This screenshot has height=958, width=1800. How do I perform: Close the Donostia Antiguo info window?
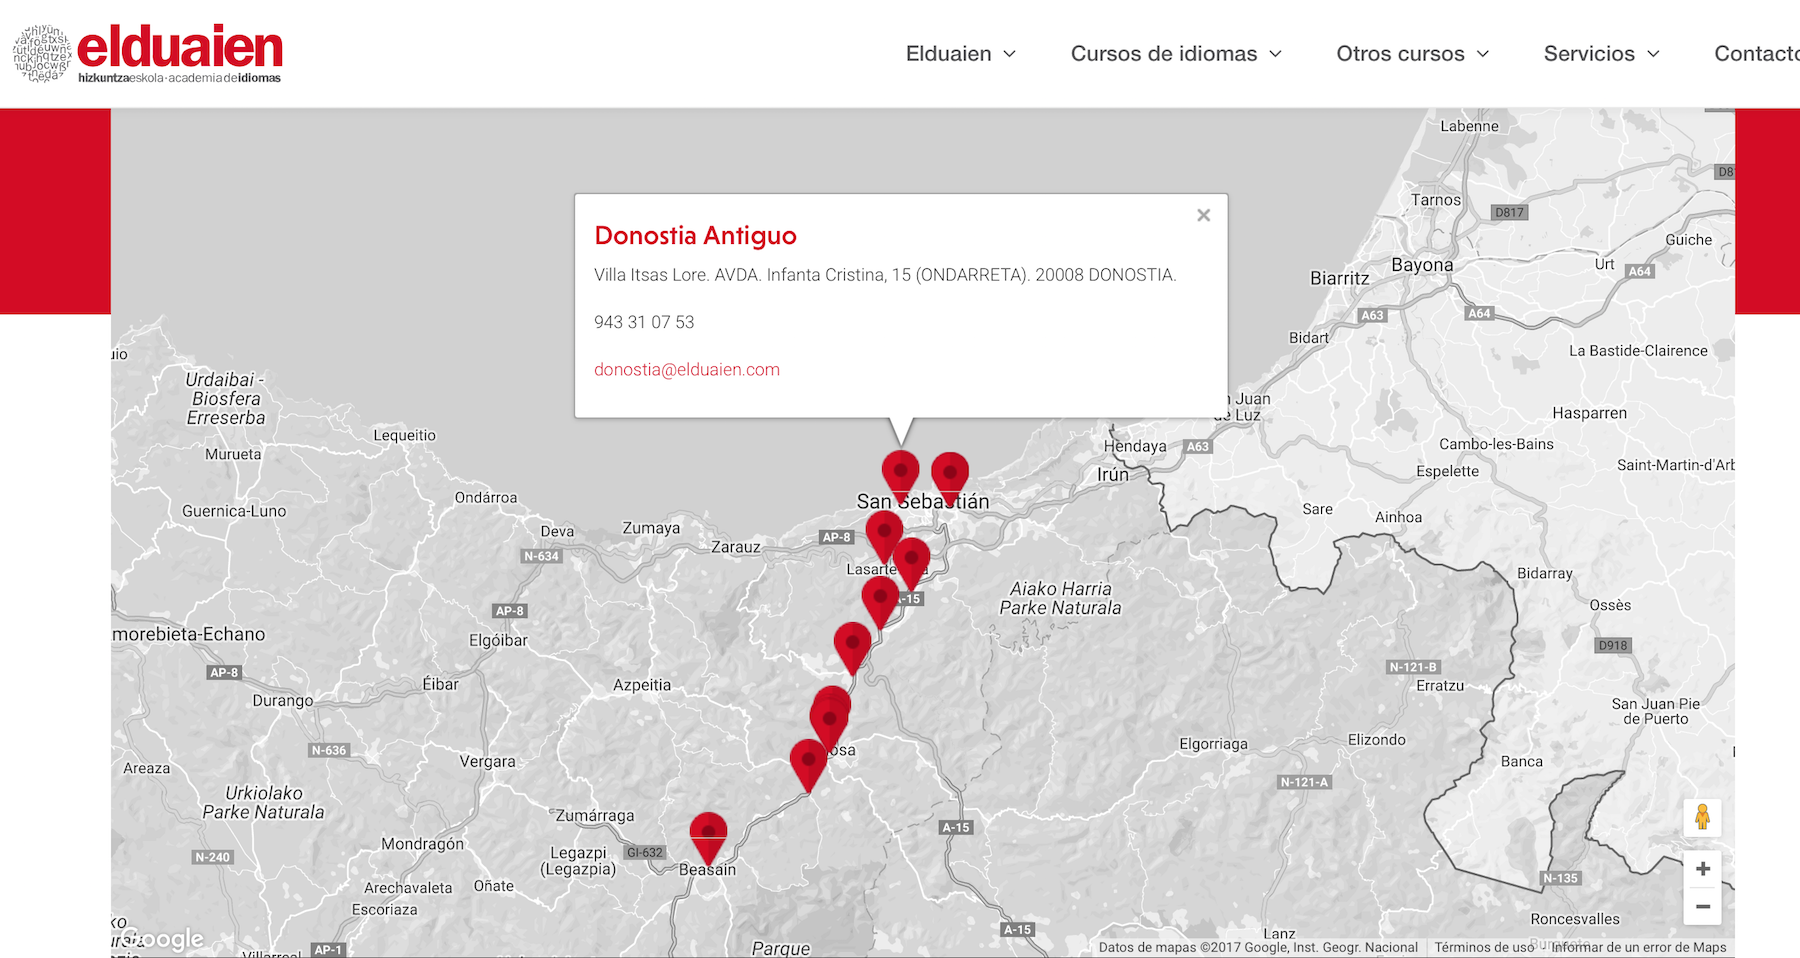[x=1203, y=215]
